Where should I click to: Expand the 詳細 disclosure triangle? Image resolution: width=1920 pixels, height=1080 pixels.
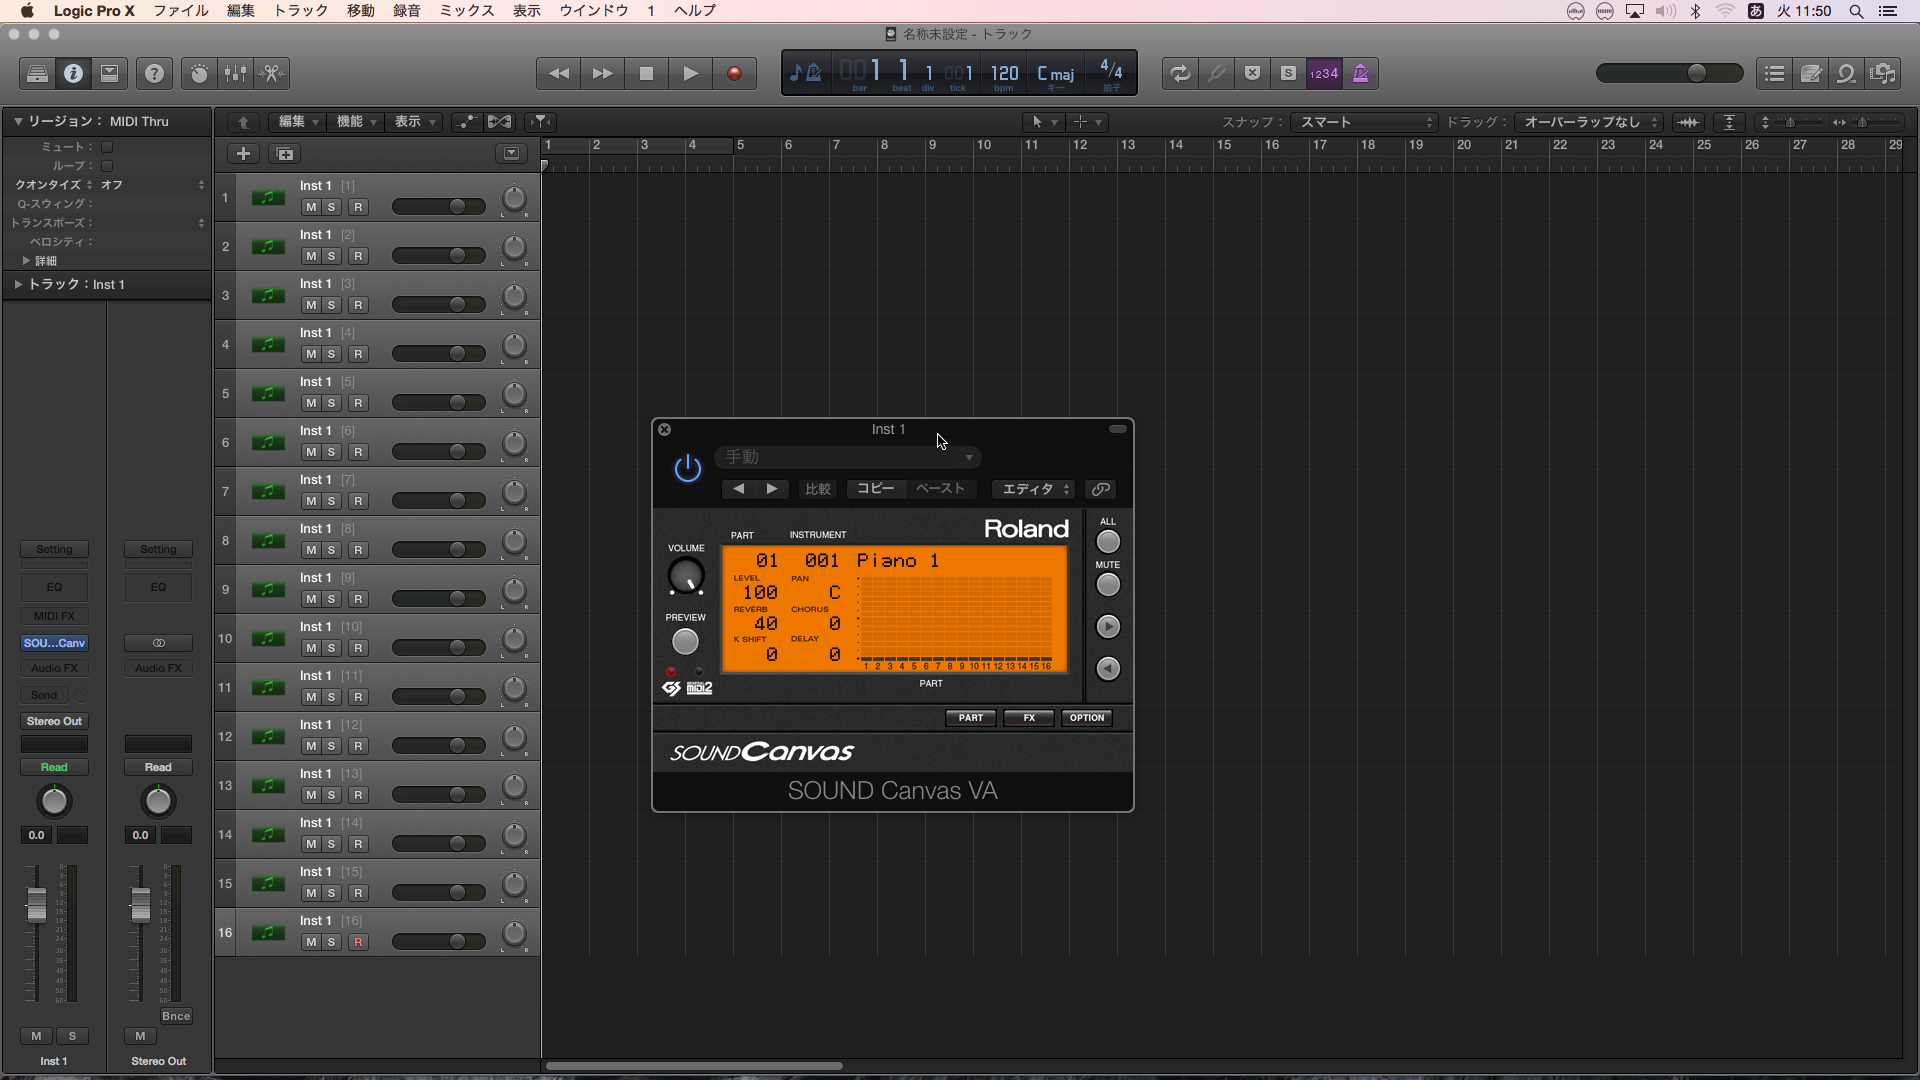coord(26,260)
